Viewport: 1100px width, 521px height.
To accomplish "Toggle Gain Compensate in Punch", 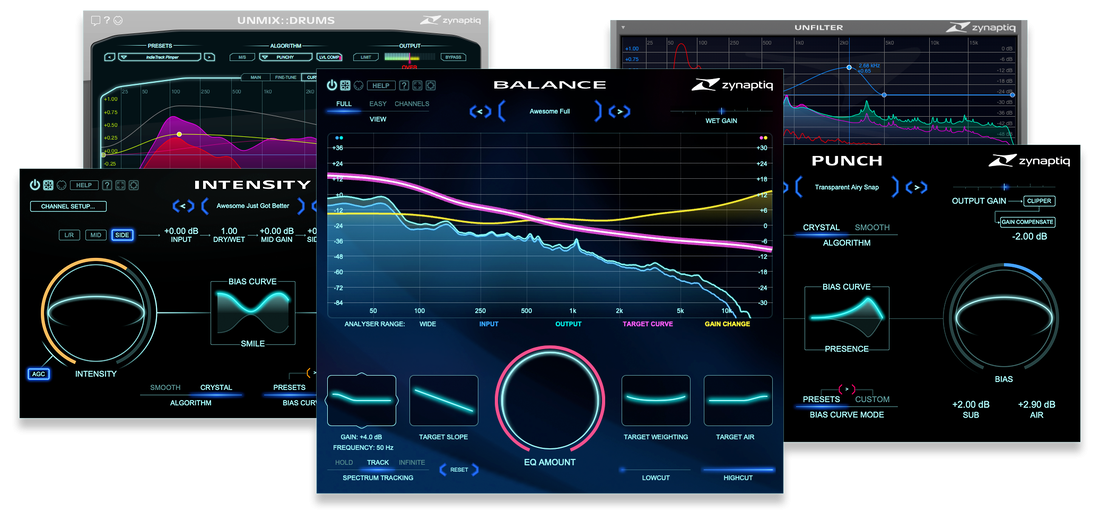I will click(x=1026, y=222).
